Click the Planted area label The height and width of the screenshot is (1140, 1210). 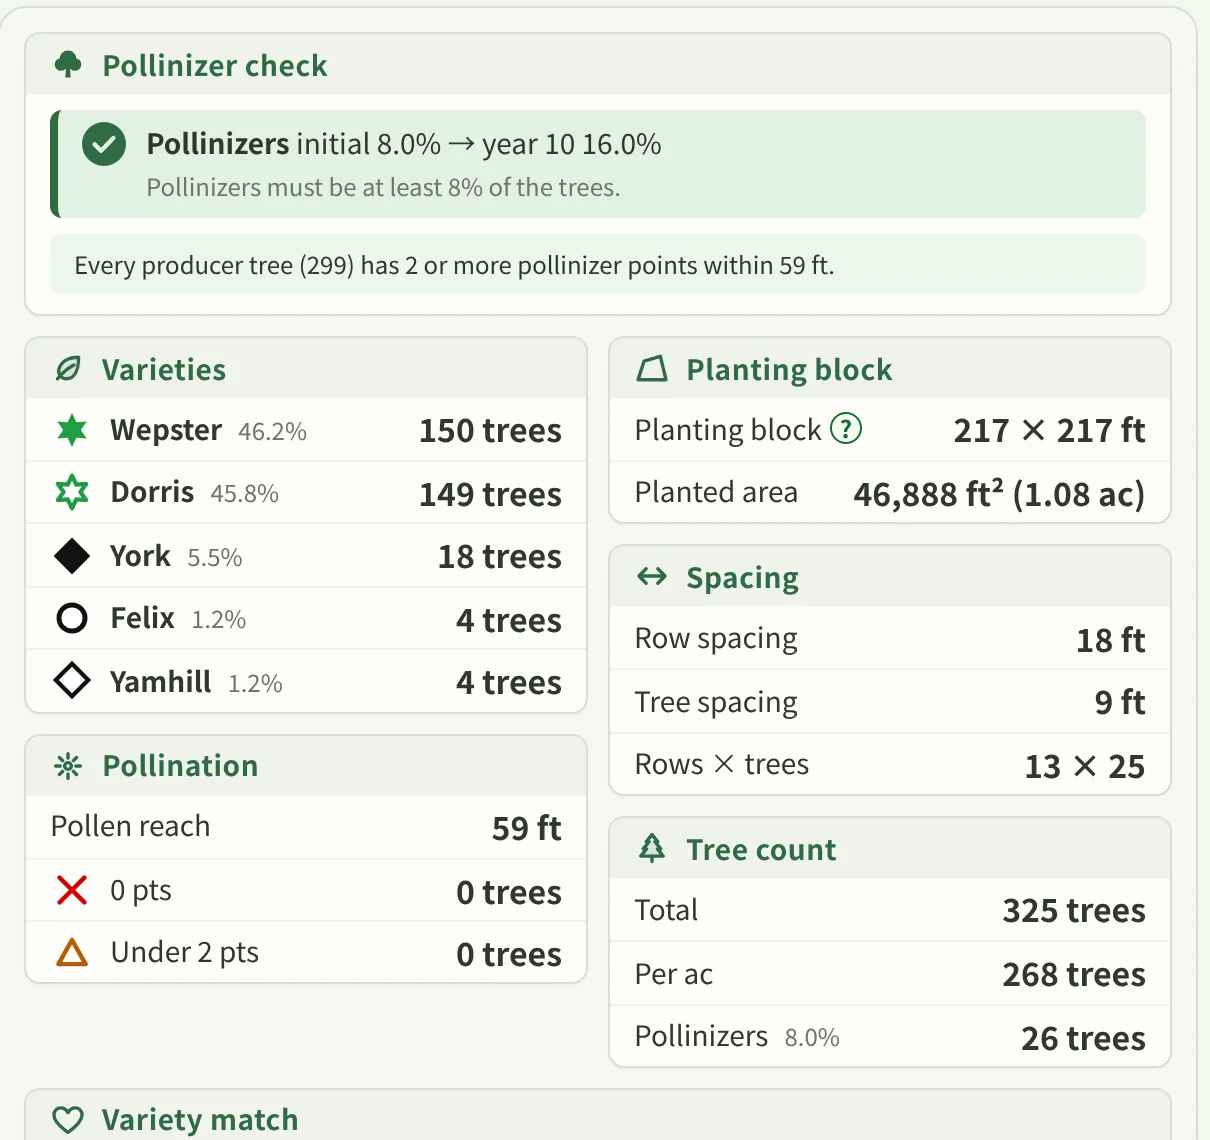(716, 493)
